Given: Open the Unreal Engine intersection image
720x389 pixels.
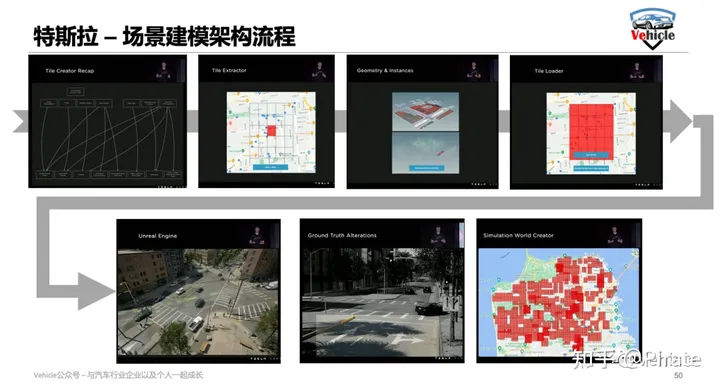Looking at the screenshot, I should tap(198, 302).
